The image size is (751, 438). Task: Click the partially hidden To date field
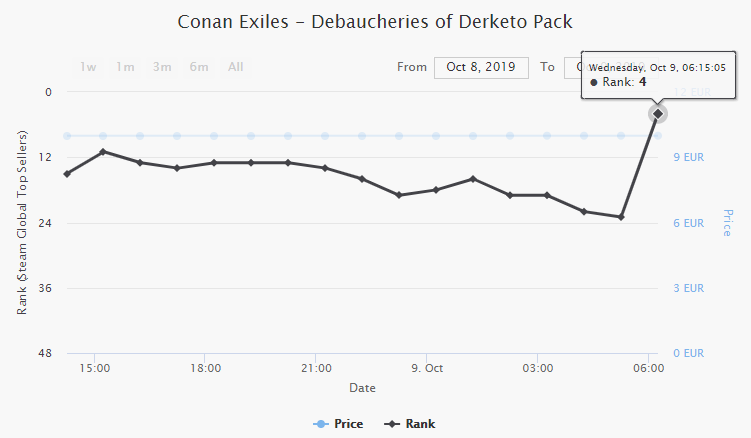[571, 67]
